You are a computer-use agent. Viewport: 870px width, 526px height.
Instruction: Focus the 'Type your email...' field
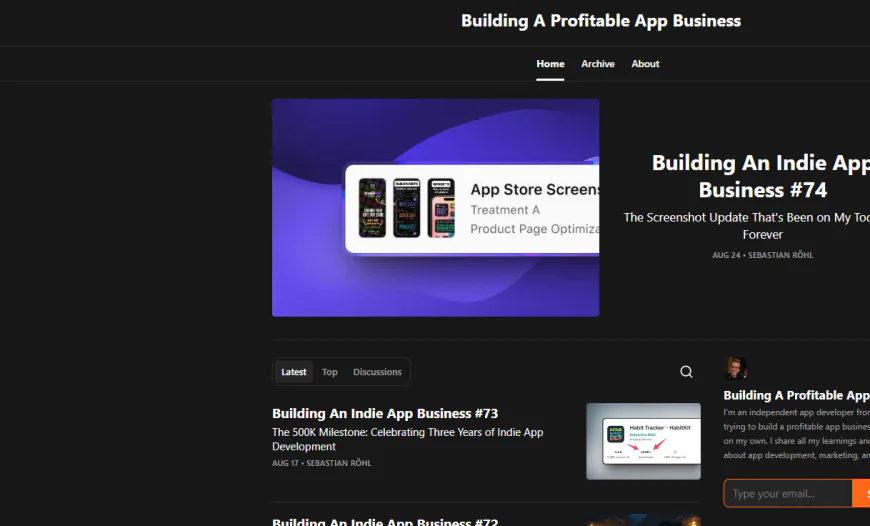(x=788, y=493)
